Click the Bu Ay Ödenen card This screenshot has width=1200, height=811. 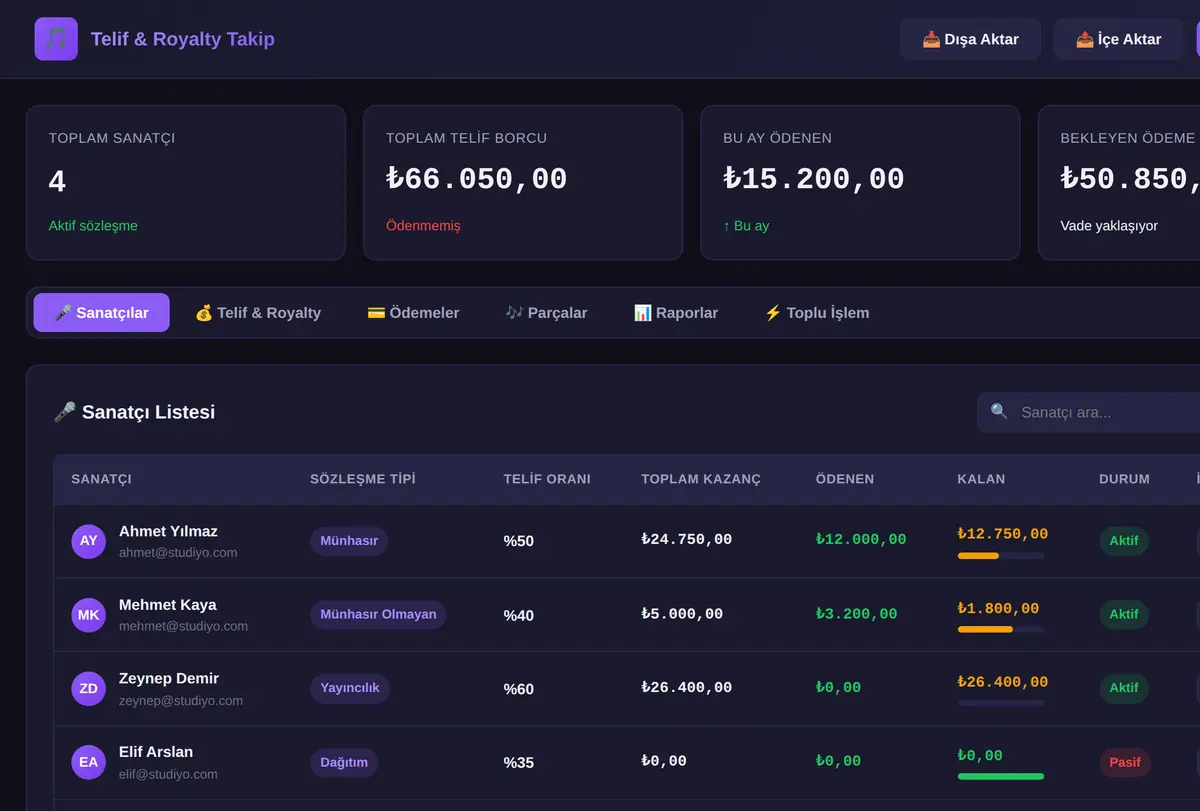pyautogui.click(x=860, y=183)
